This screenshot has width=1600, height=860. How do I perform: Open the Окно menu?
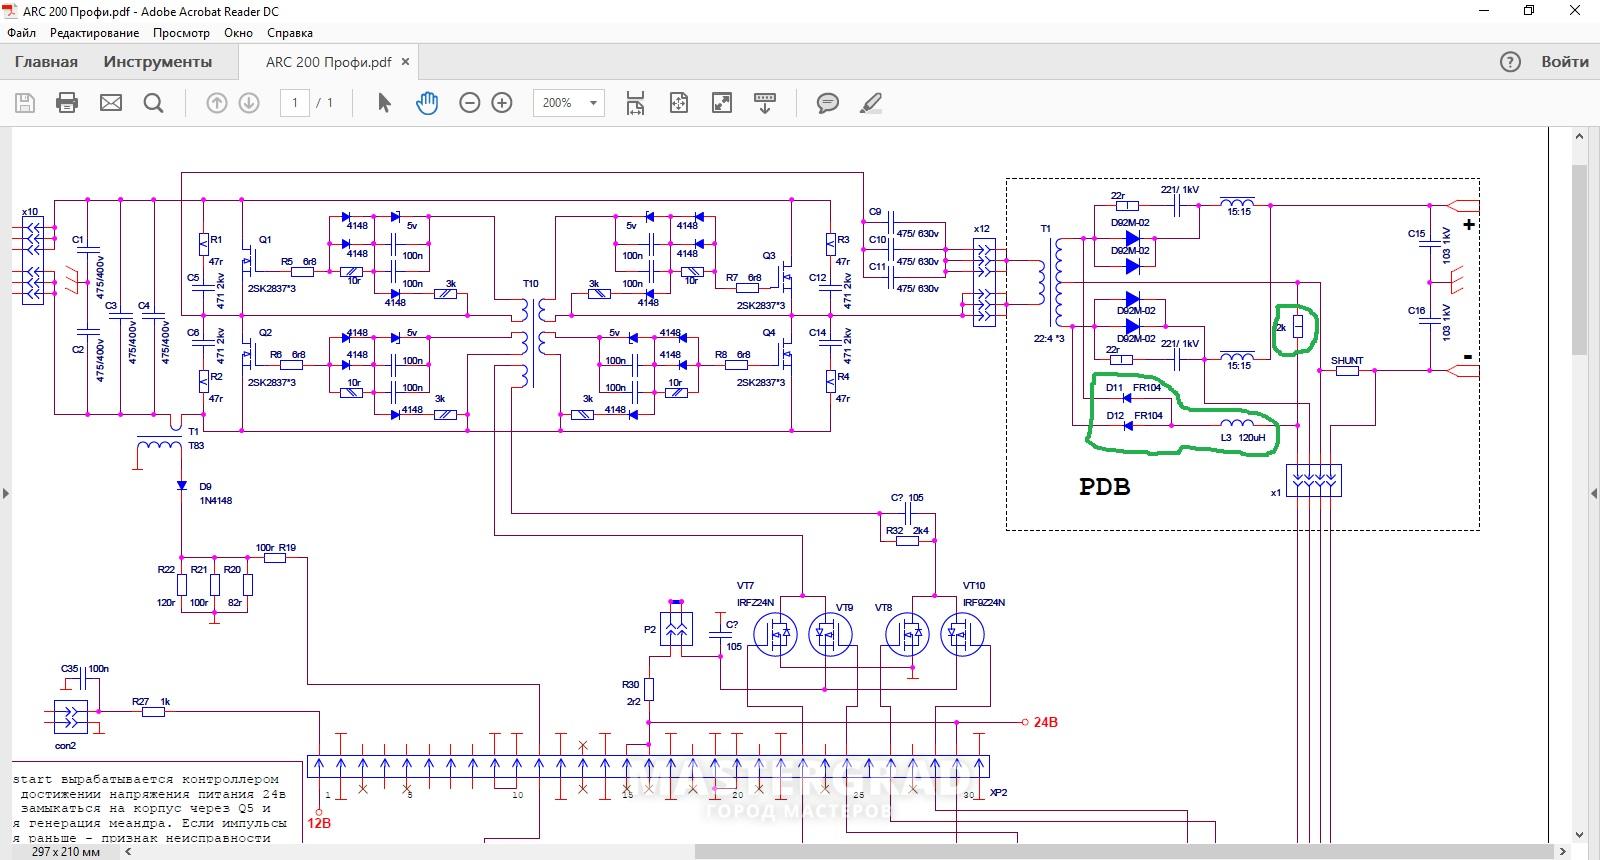(x=238, y=33)
